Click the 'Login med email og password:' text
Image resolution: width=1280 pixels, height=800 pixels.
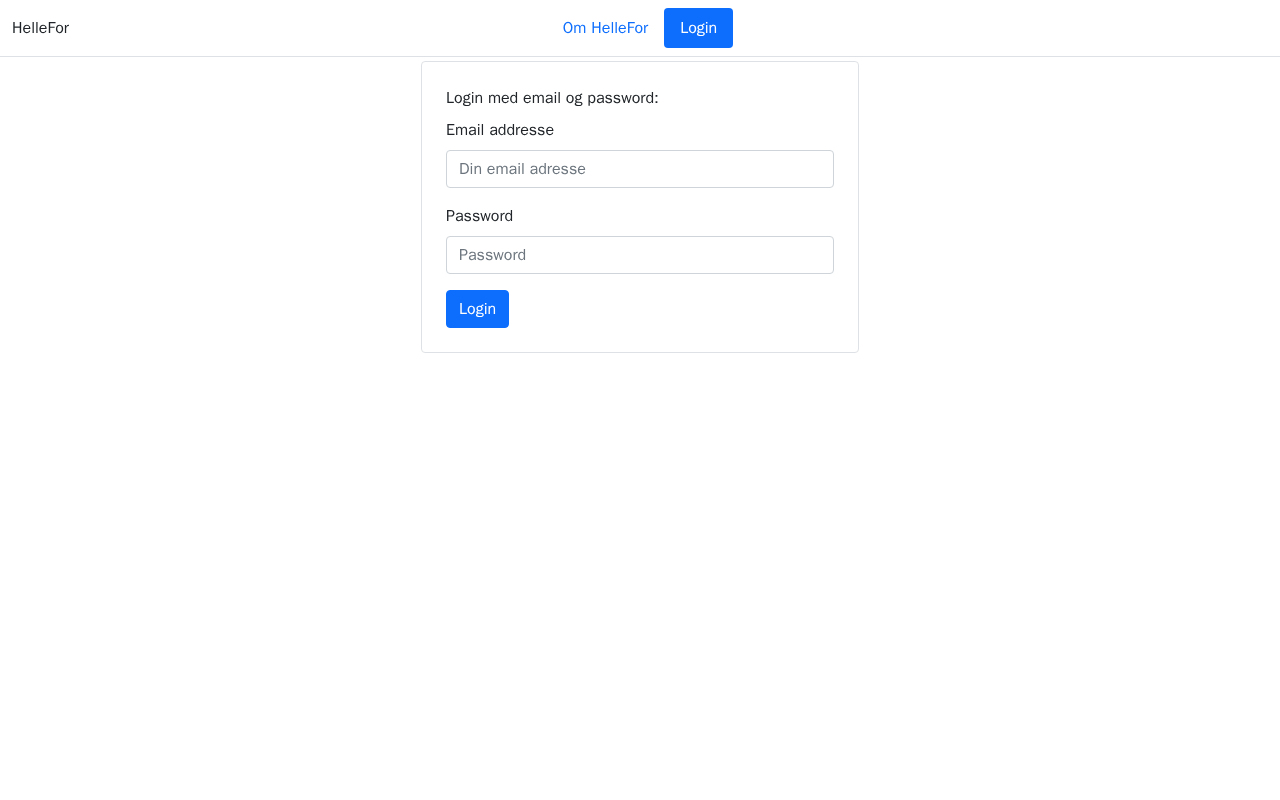[x=552, y=98]
